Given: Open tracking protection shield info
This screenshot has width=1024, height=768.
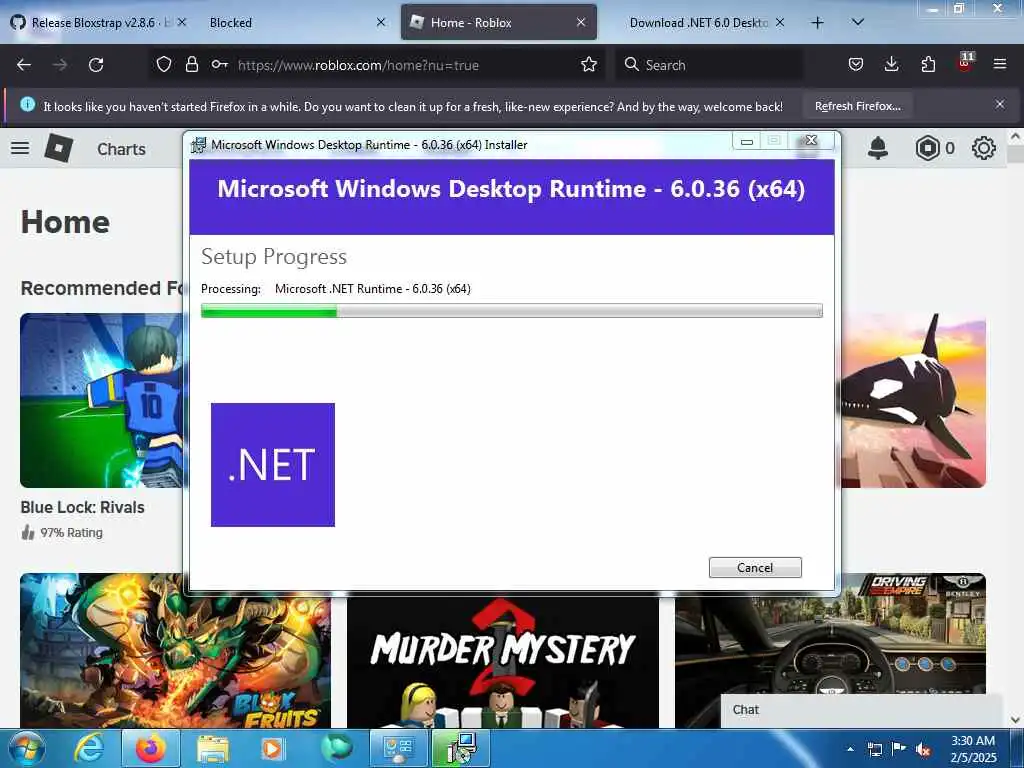Looking at the screenshot, I should (x=164, y=65).
